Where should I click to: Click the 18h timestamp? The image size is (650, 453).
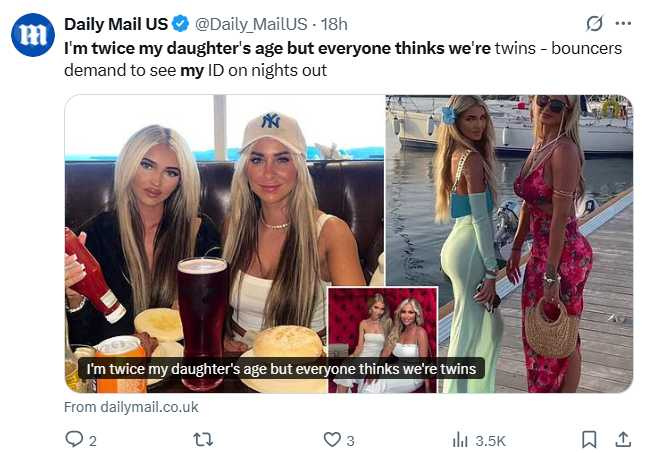pos(334,24)
